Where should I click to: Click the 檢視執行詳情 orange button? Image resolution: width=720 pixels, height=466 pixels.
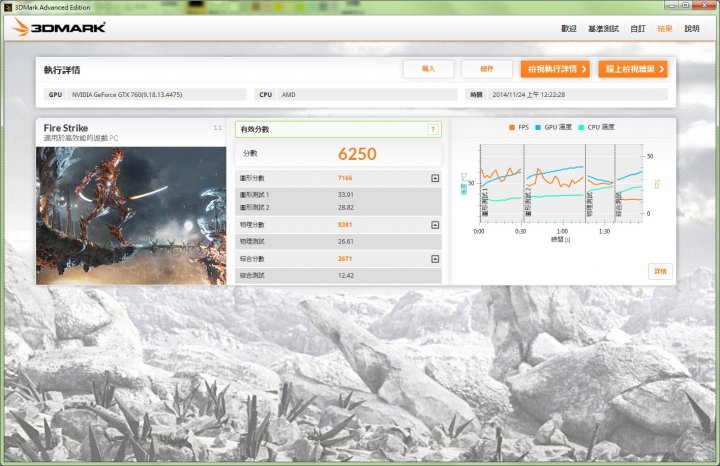pos(555,69)
